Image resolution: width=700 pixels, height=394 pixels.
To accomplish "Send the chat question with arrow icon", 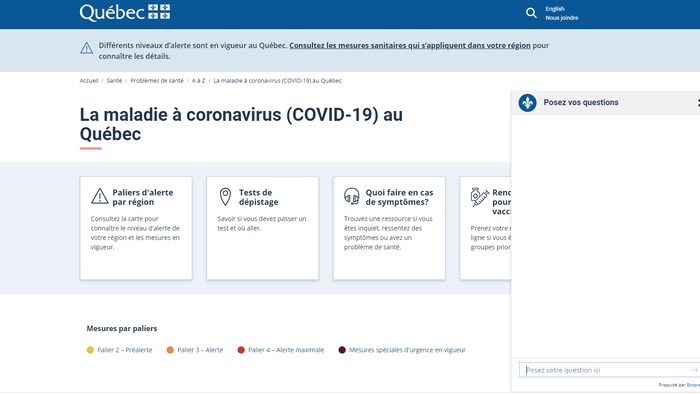I will click(694, 370).
